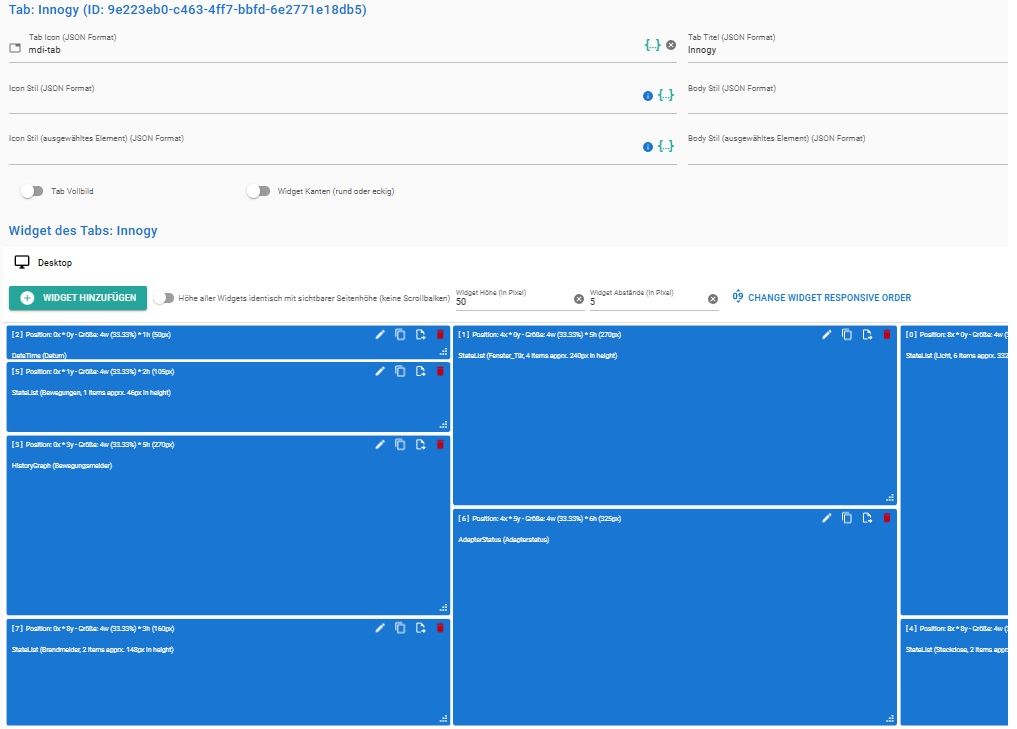Toggle identical widget height (keine Scrollbalken) switch
This screenshot has height=729, width=1017.
[163, 298]
